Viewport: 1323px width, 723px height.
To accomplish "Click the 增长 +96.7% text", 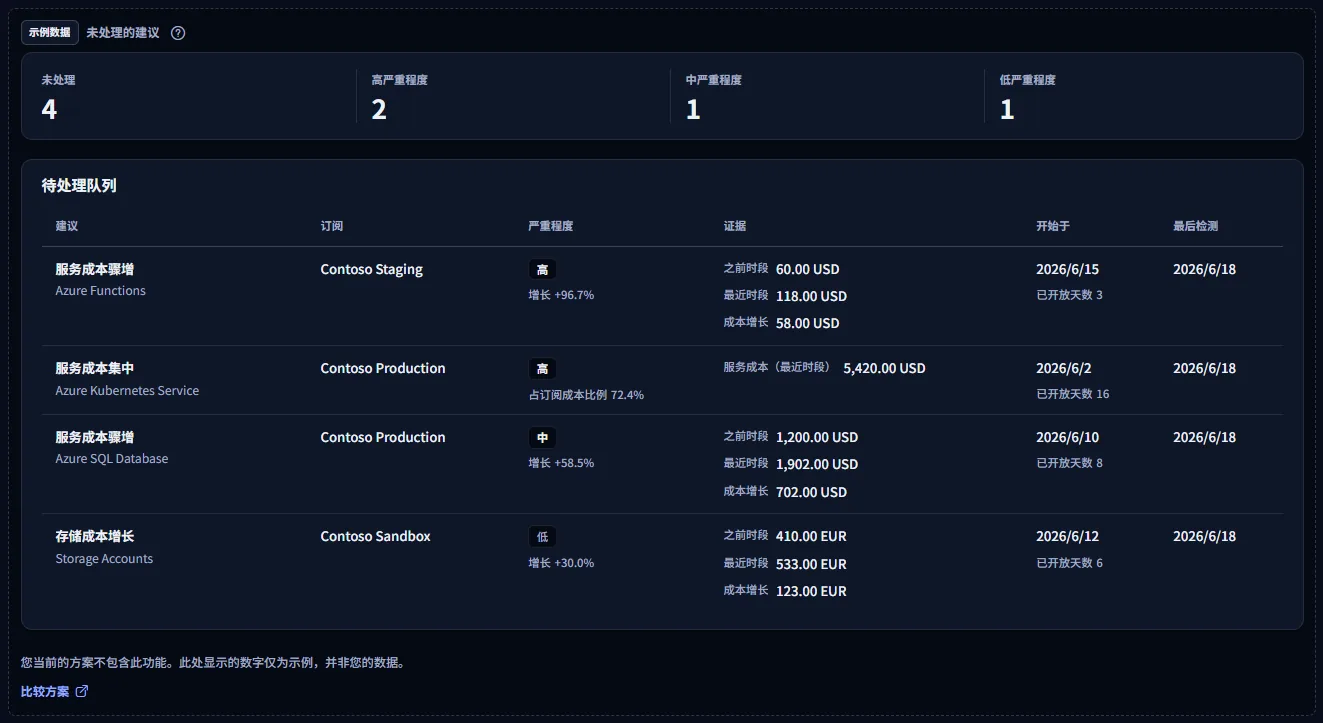I will point(561,295).
